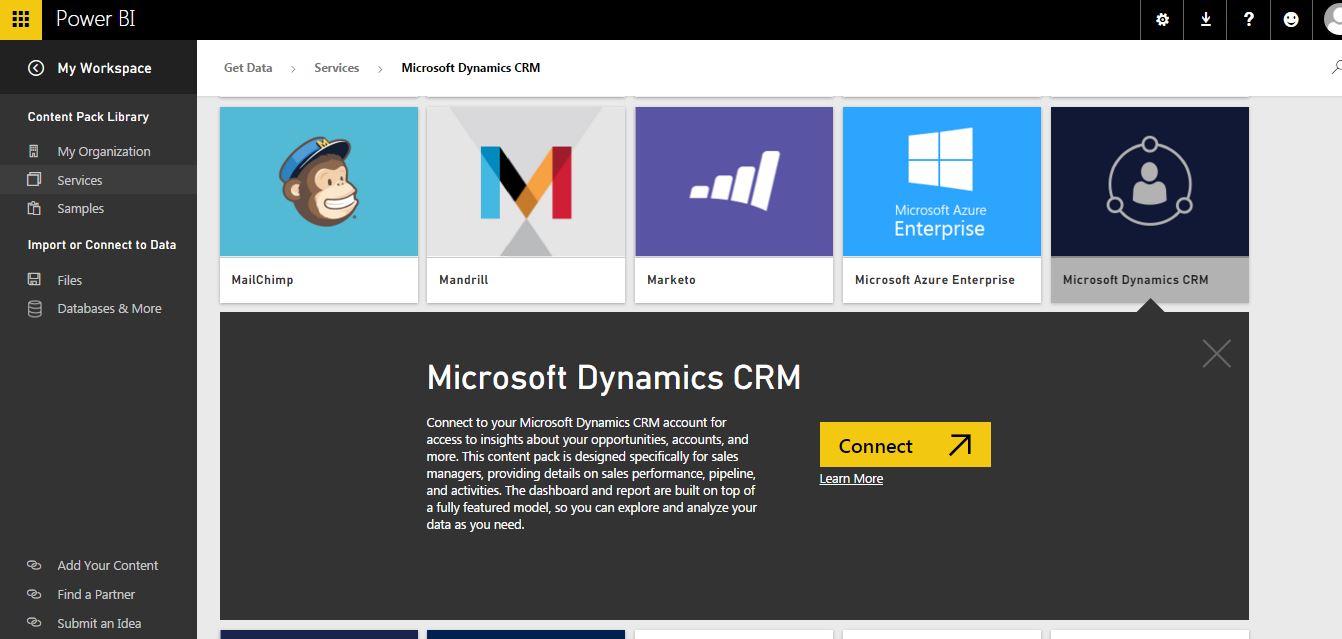Click the Microsoft Dynamics CRM tile label
1342x639 pixels.
coord(1136,280)
